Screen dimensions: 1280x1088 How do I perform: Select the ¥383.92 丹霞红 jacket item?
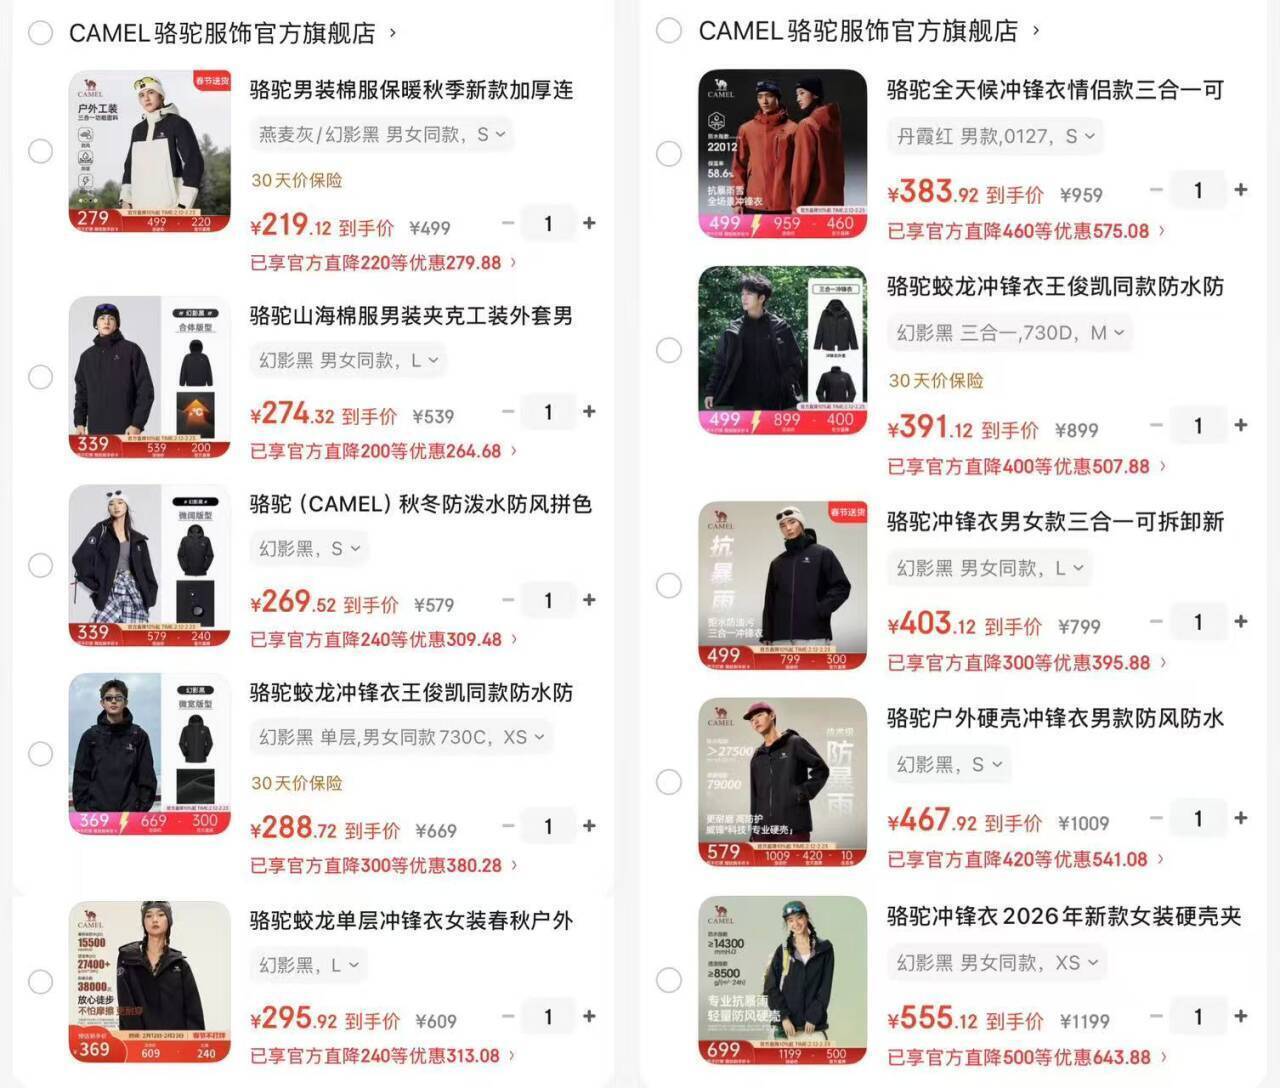669,153
